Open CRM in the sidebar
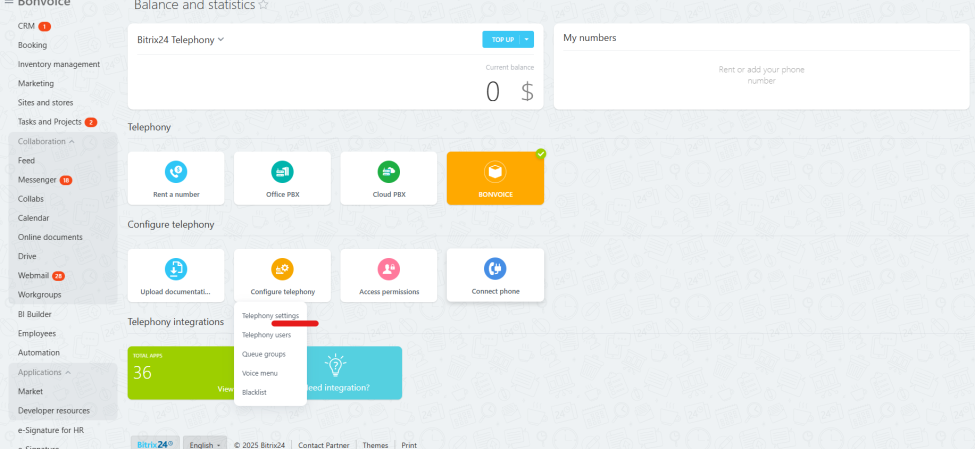 click(26, 26)
